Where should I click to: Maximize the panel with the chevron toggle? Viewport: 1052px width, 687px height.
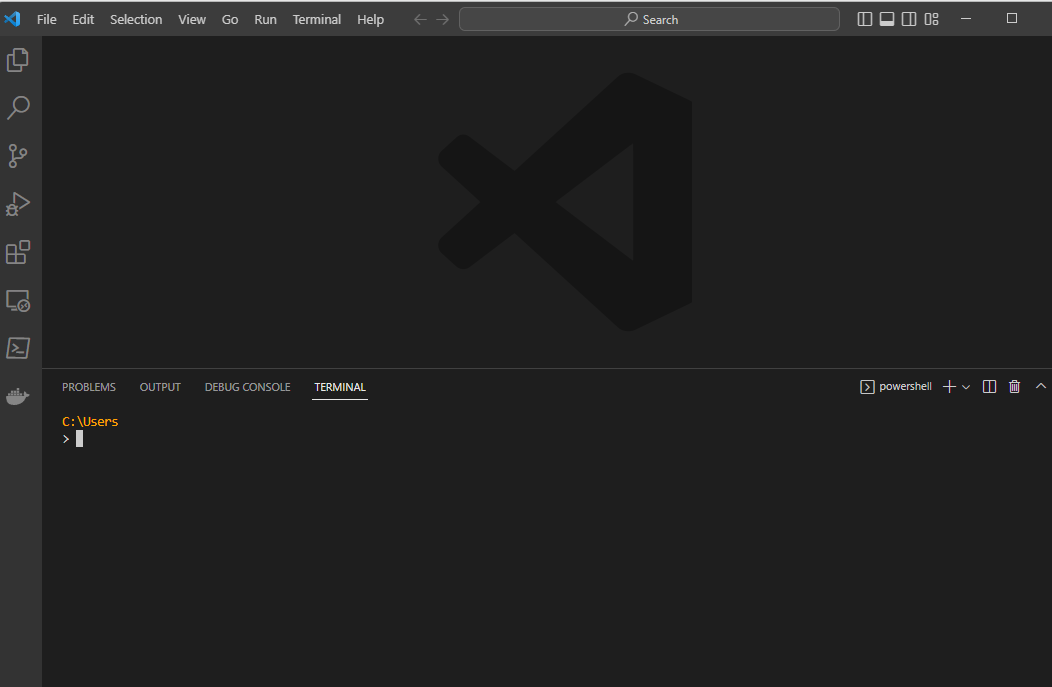coord(1040,386)
